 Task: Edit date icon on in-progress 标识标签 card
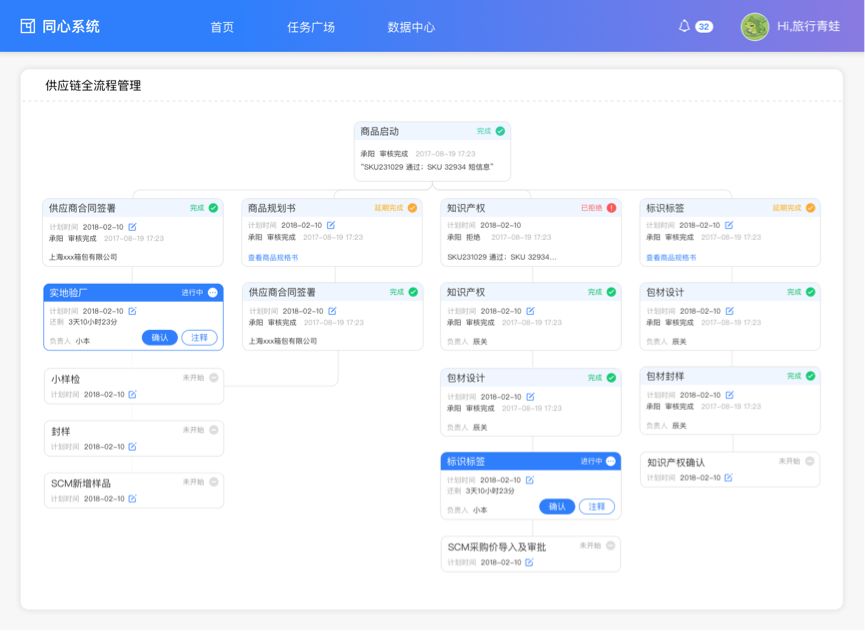530,480
